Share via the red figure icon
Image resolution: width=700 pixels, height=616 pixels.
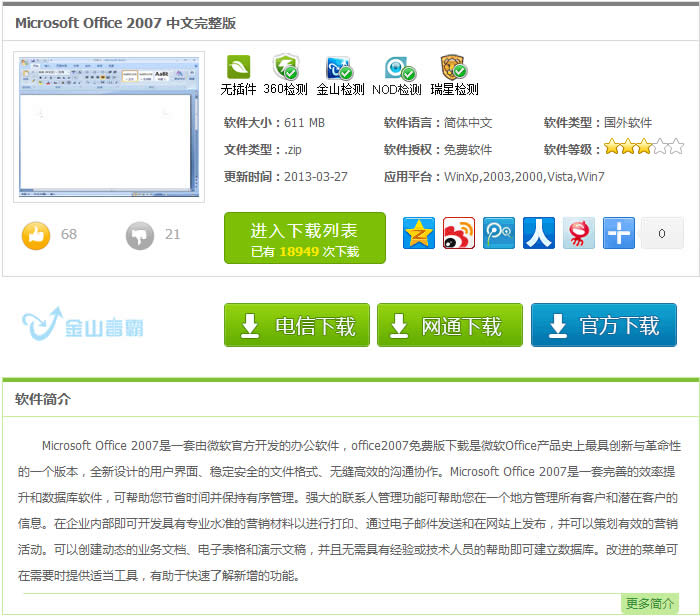click(579, 233)
